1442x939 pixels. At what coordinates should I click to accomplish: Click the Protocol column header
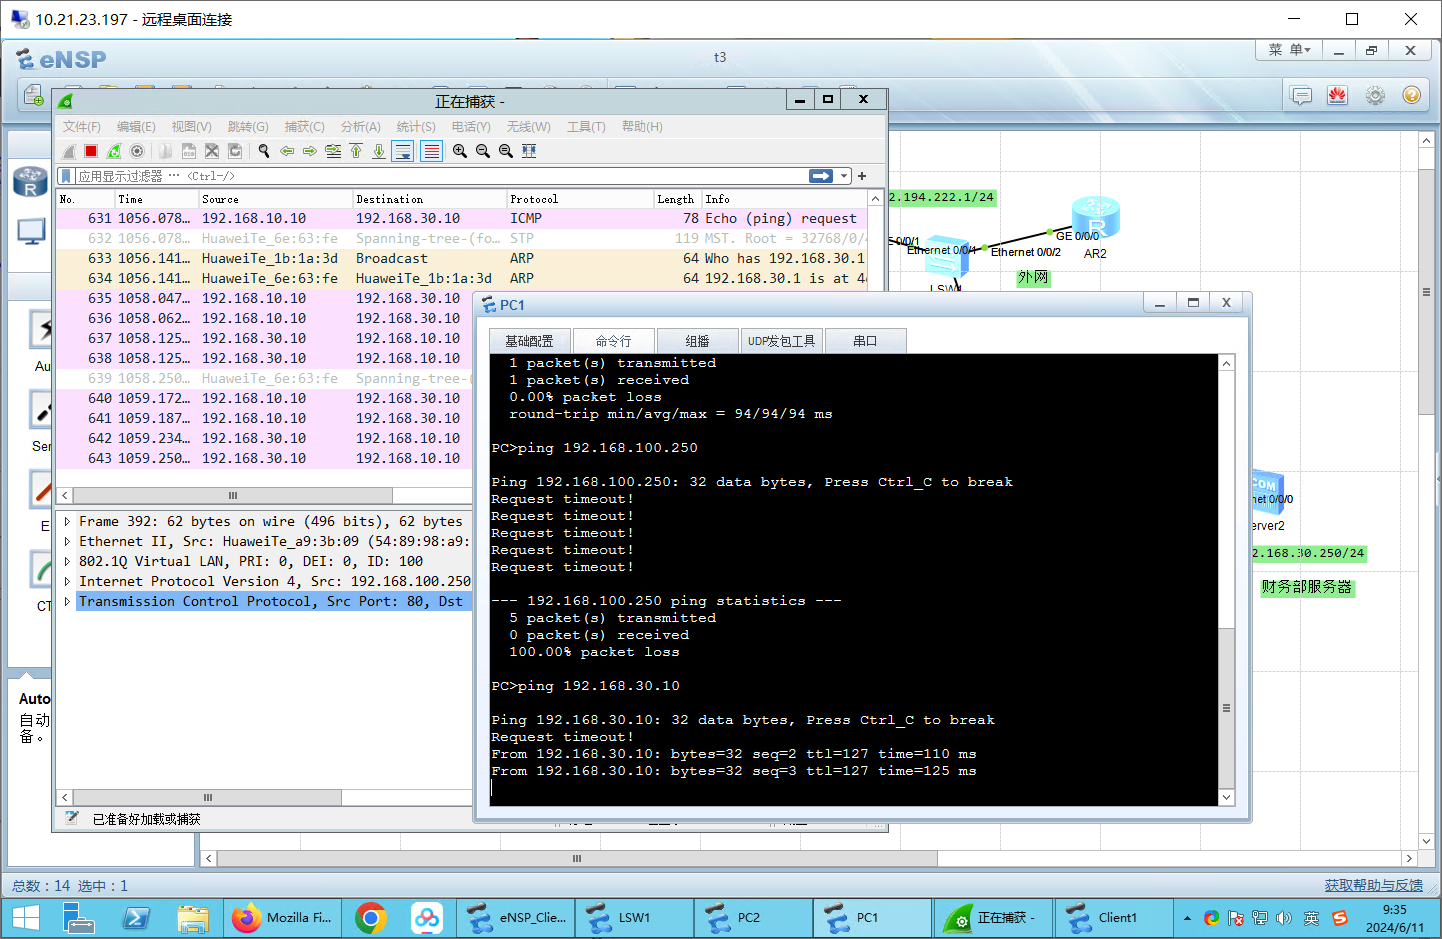pyautogui.click(x=580, y=199)
